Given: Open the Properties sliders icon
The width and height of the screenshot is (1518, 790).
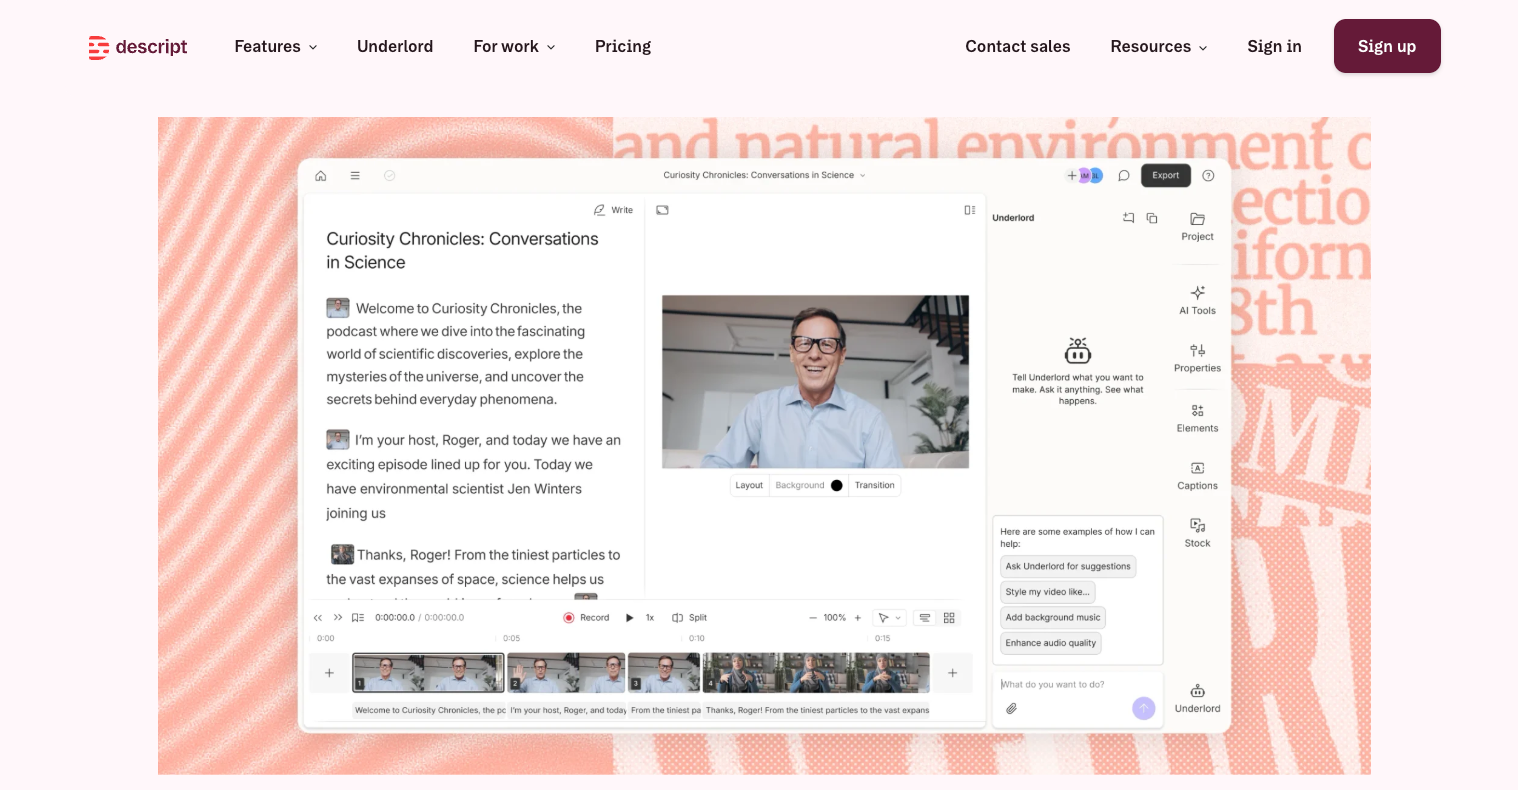Looking at the screenshot, I should 1197,350.
